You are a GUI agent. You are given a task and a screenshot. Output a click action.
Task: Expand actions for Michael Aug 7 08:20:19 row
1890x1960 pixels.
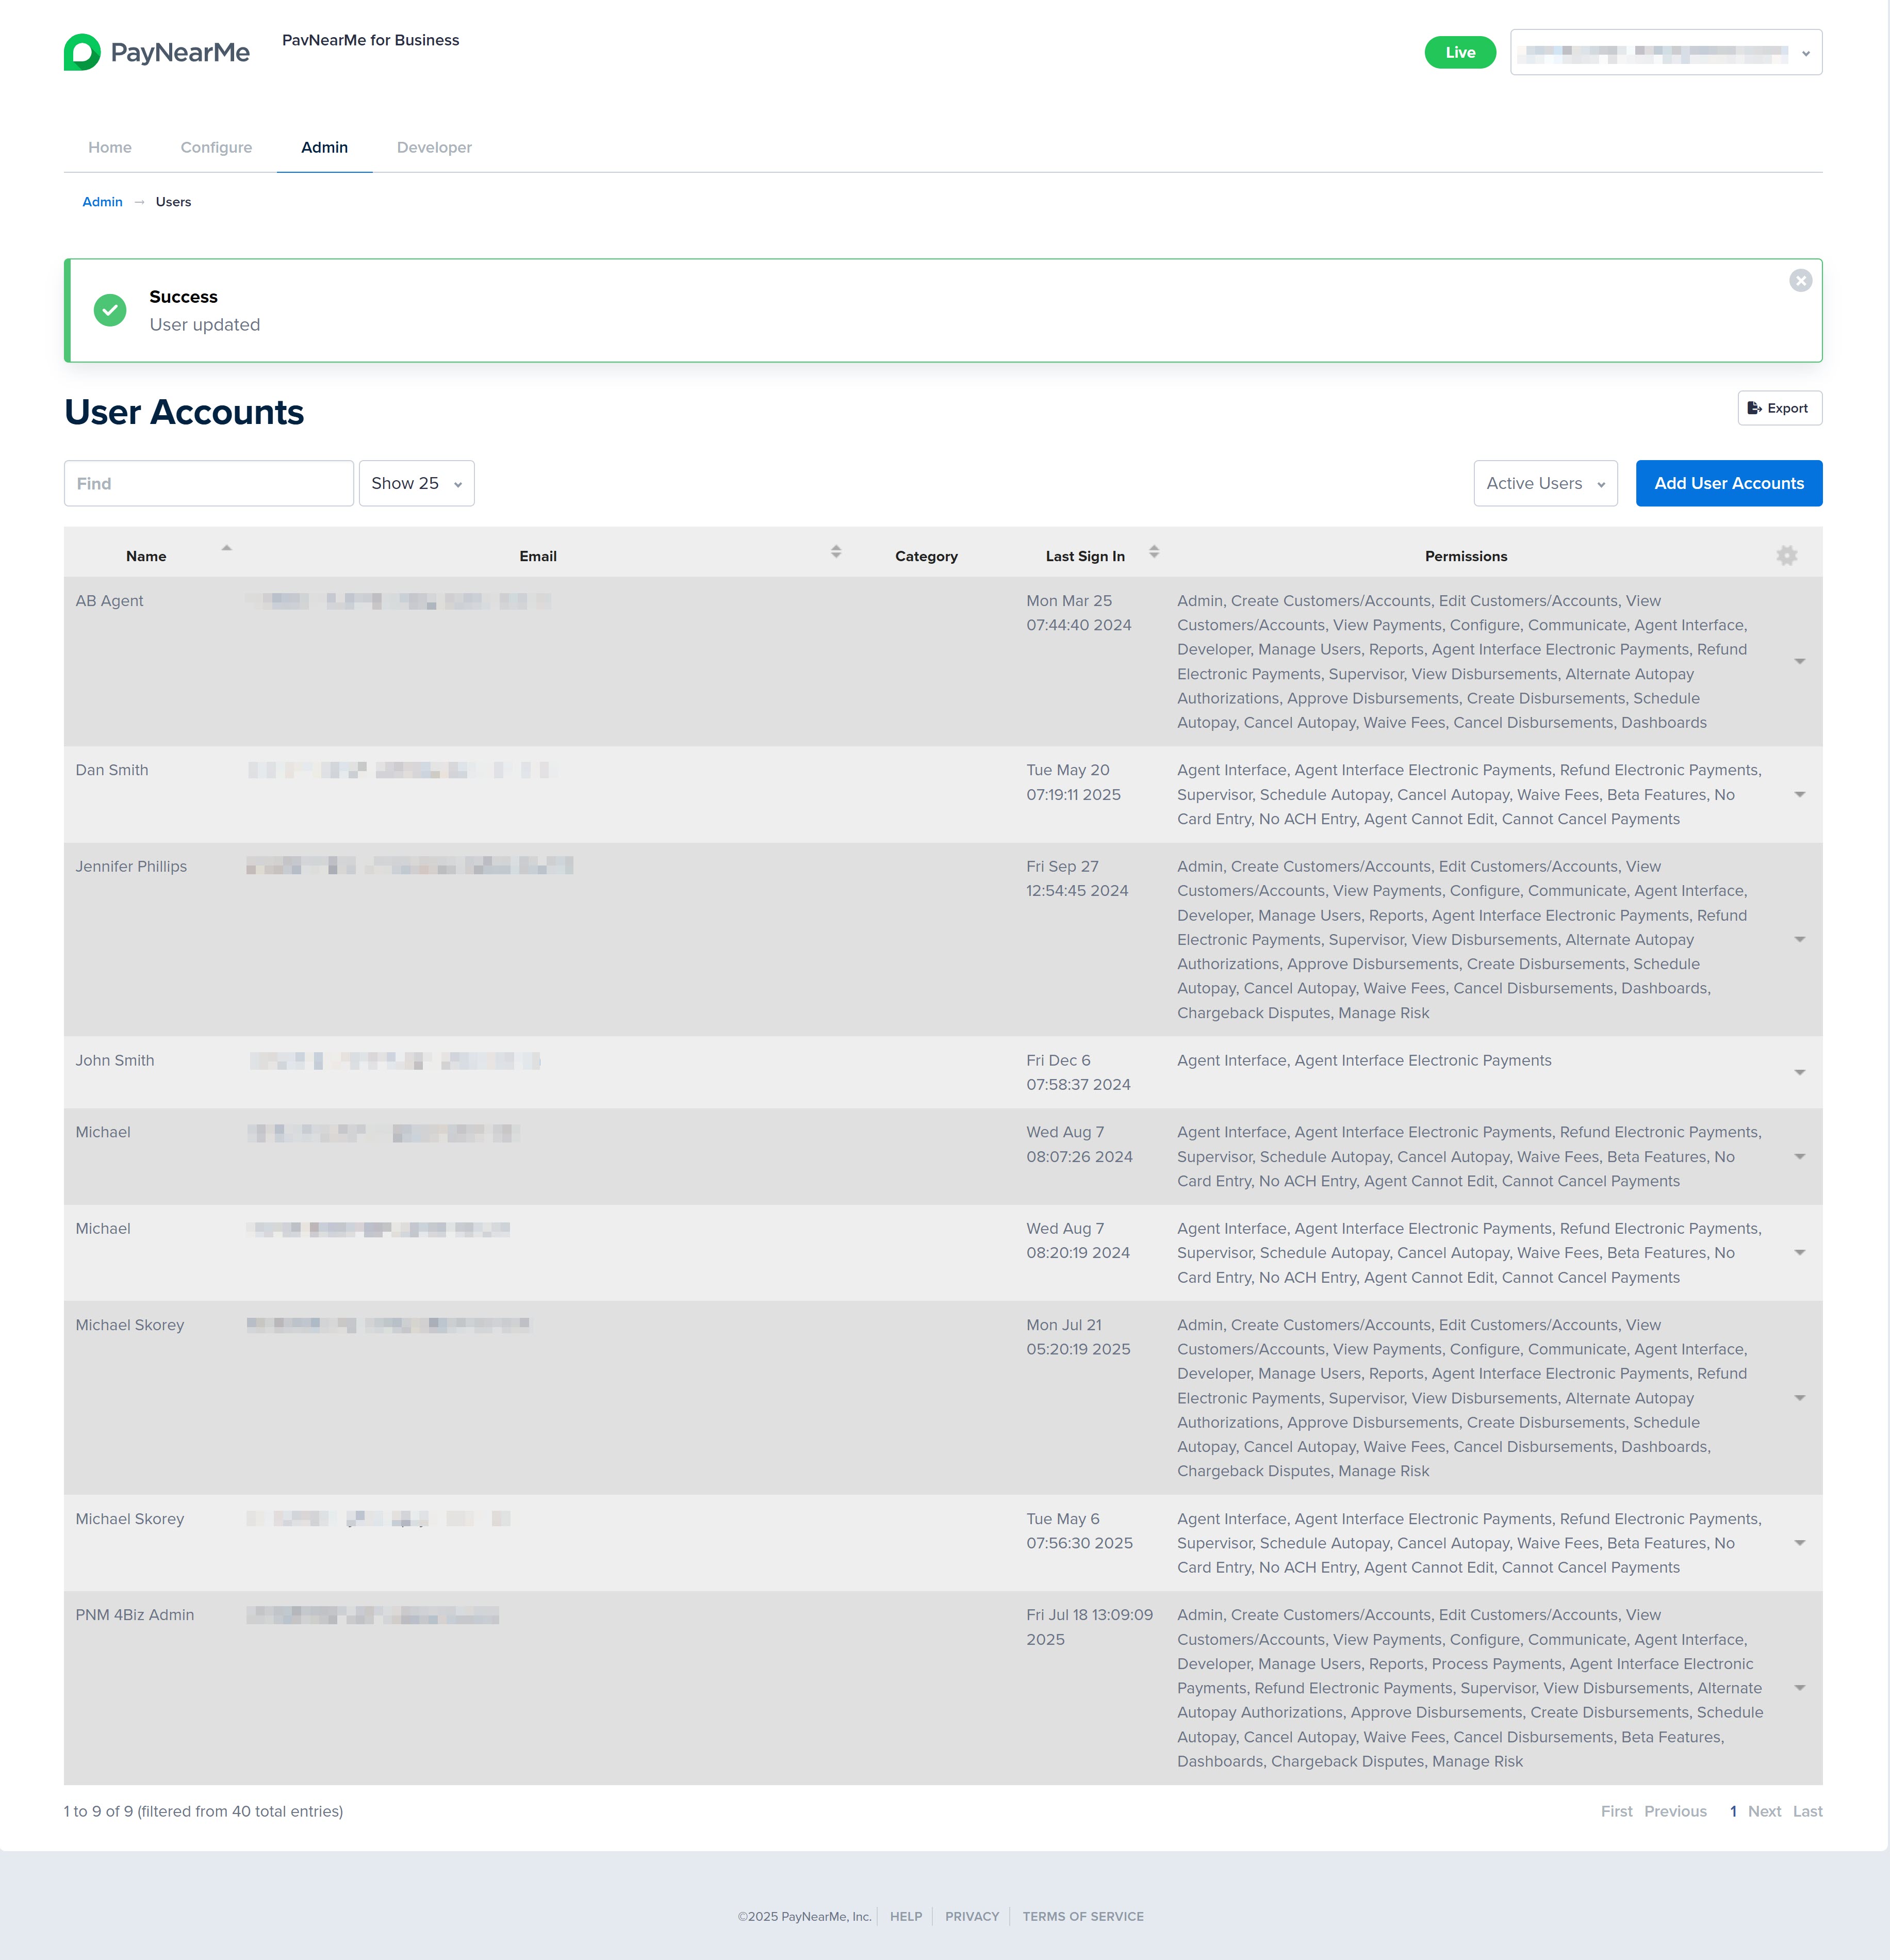tap(1799, 1253)
